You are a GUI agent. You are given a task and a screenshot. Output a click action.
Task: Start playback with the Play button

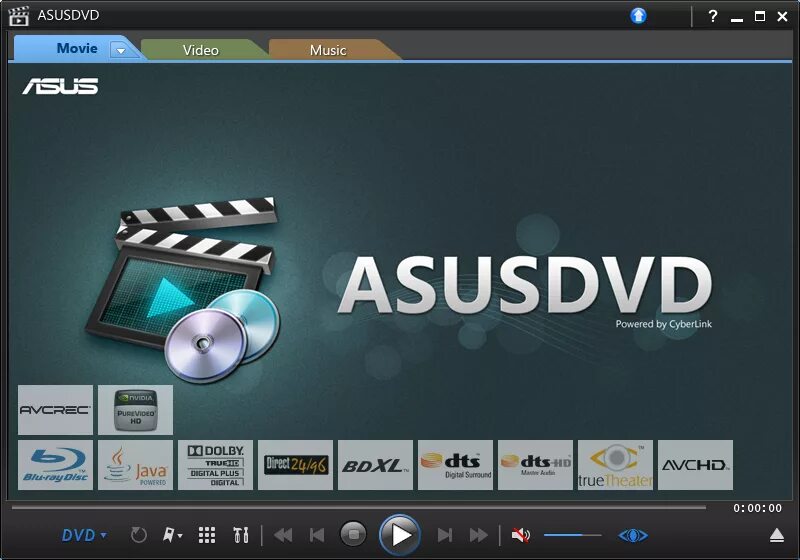[x=400, y=535]
